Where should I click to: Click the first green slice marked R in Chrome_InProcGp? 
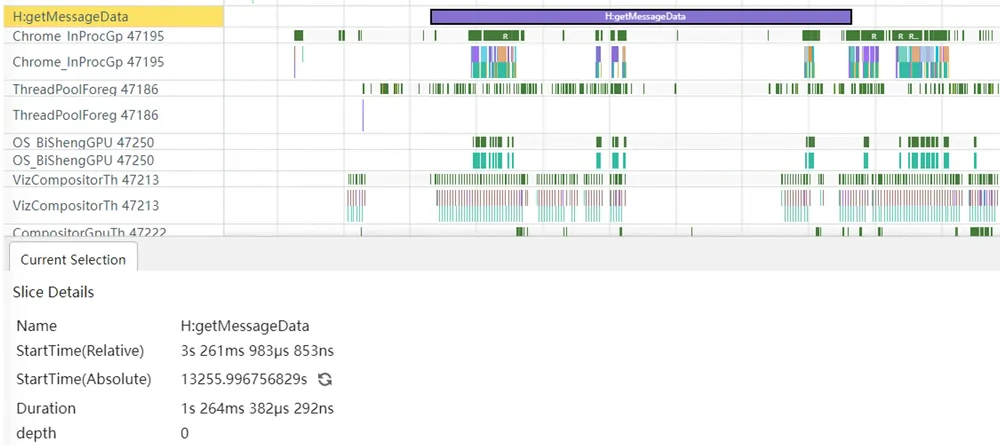[504, 36]
